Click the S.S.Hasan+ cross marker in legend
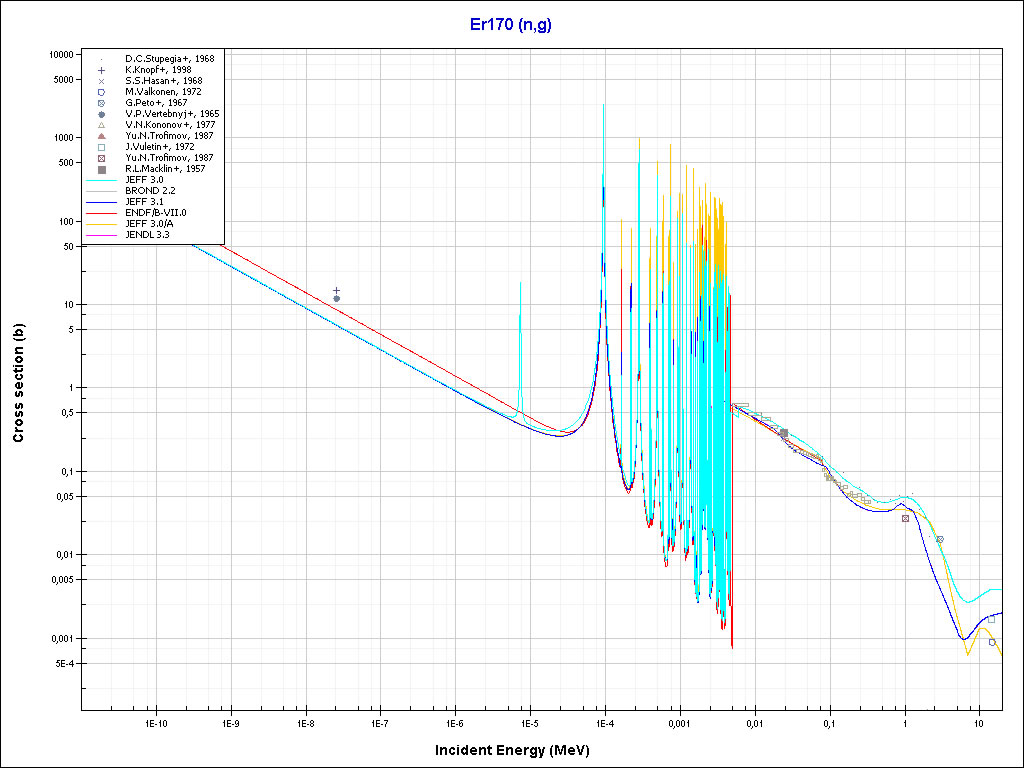Screen dimensions: 1024x768 click(102, 81)
